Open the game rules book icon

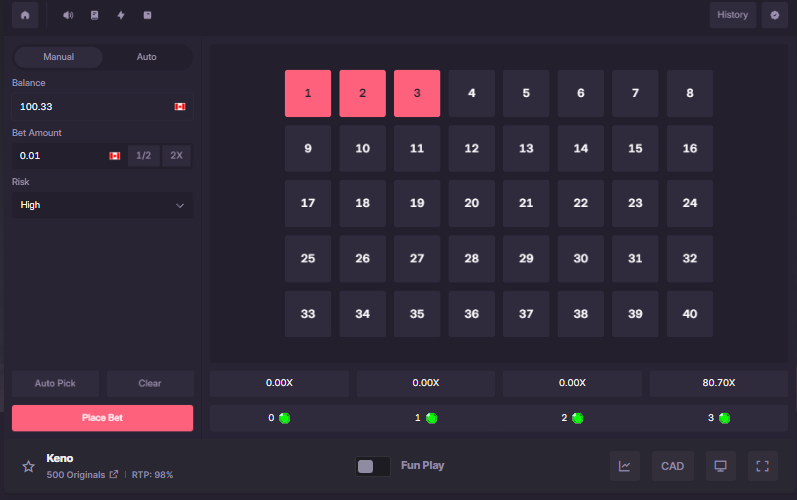click(95, 15)
